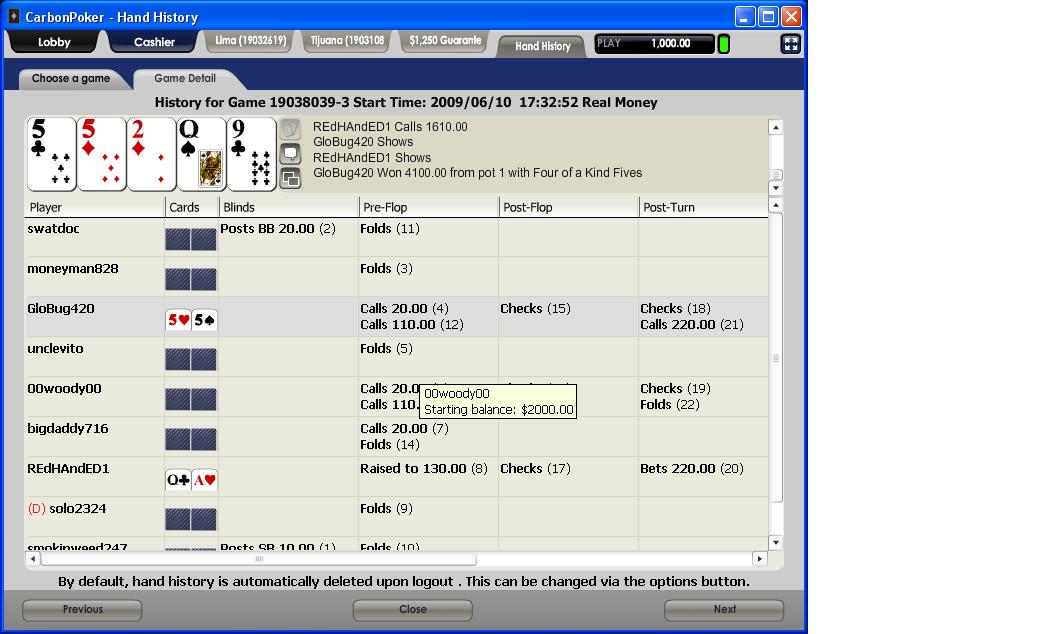This screenshot has height=634, width=1048.
Task: Select the two of diamonds community card
Action: click(x=152, y=154)
